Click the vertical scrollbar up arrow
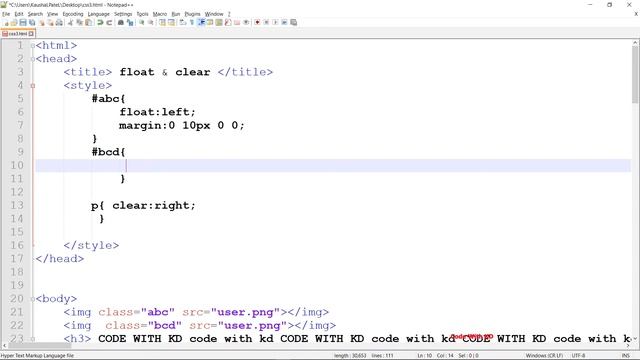 point(635,42)
